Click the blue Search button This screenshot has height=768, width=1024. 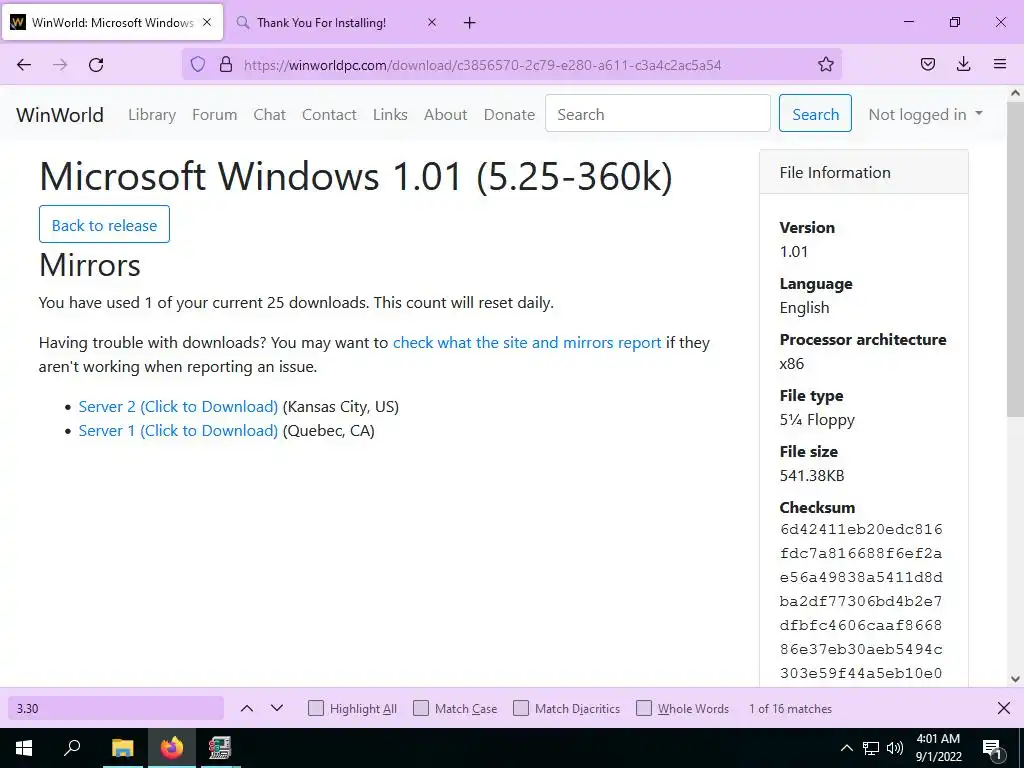pos(815,113)
